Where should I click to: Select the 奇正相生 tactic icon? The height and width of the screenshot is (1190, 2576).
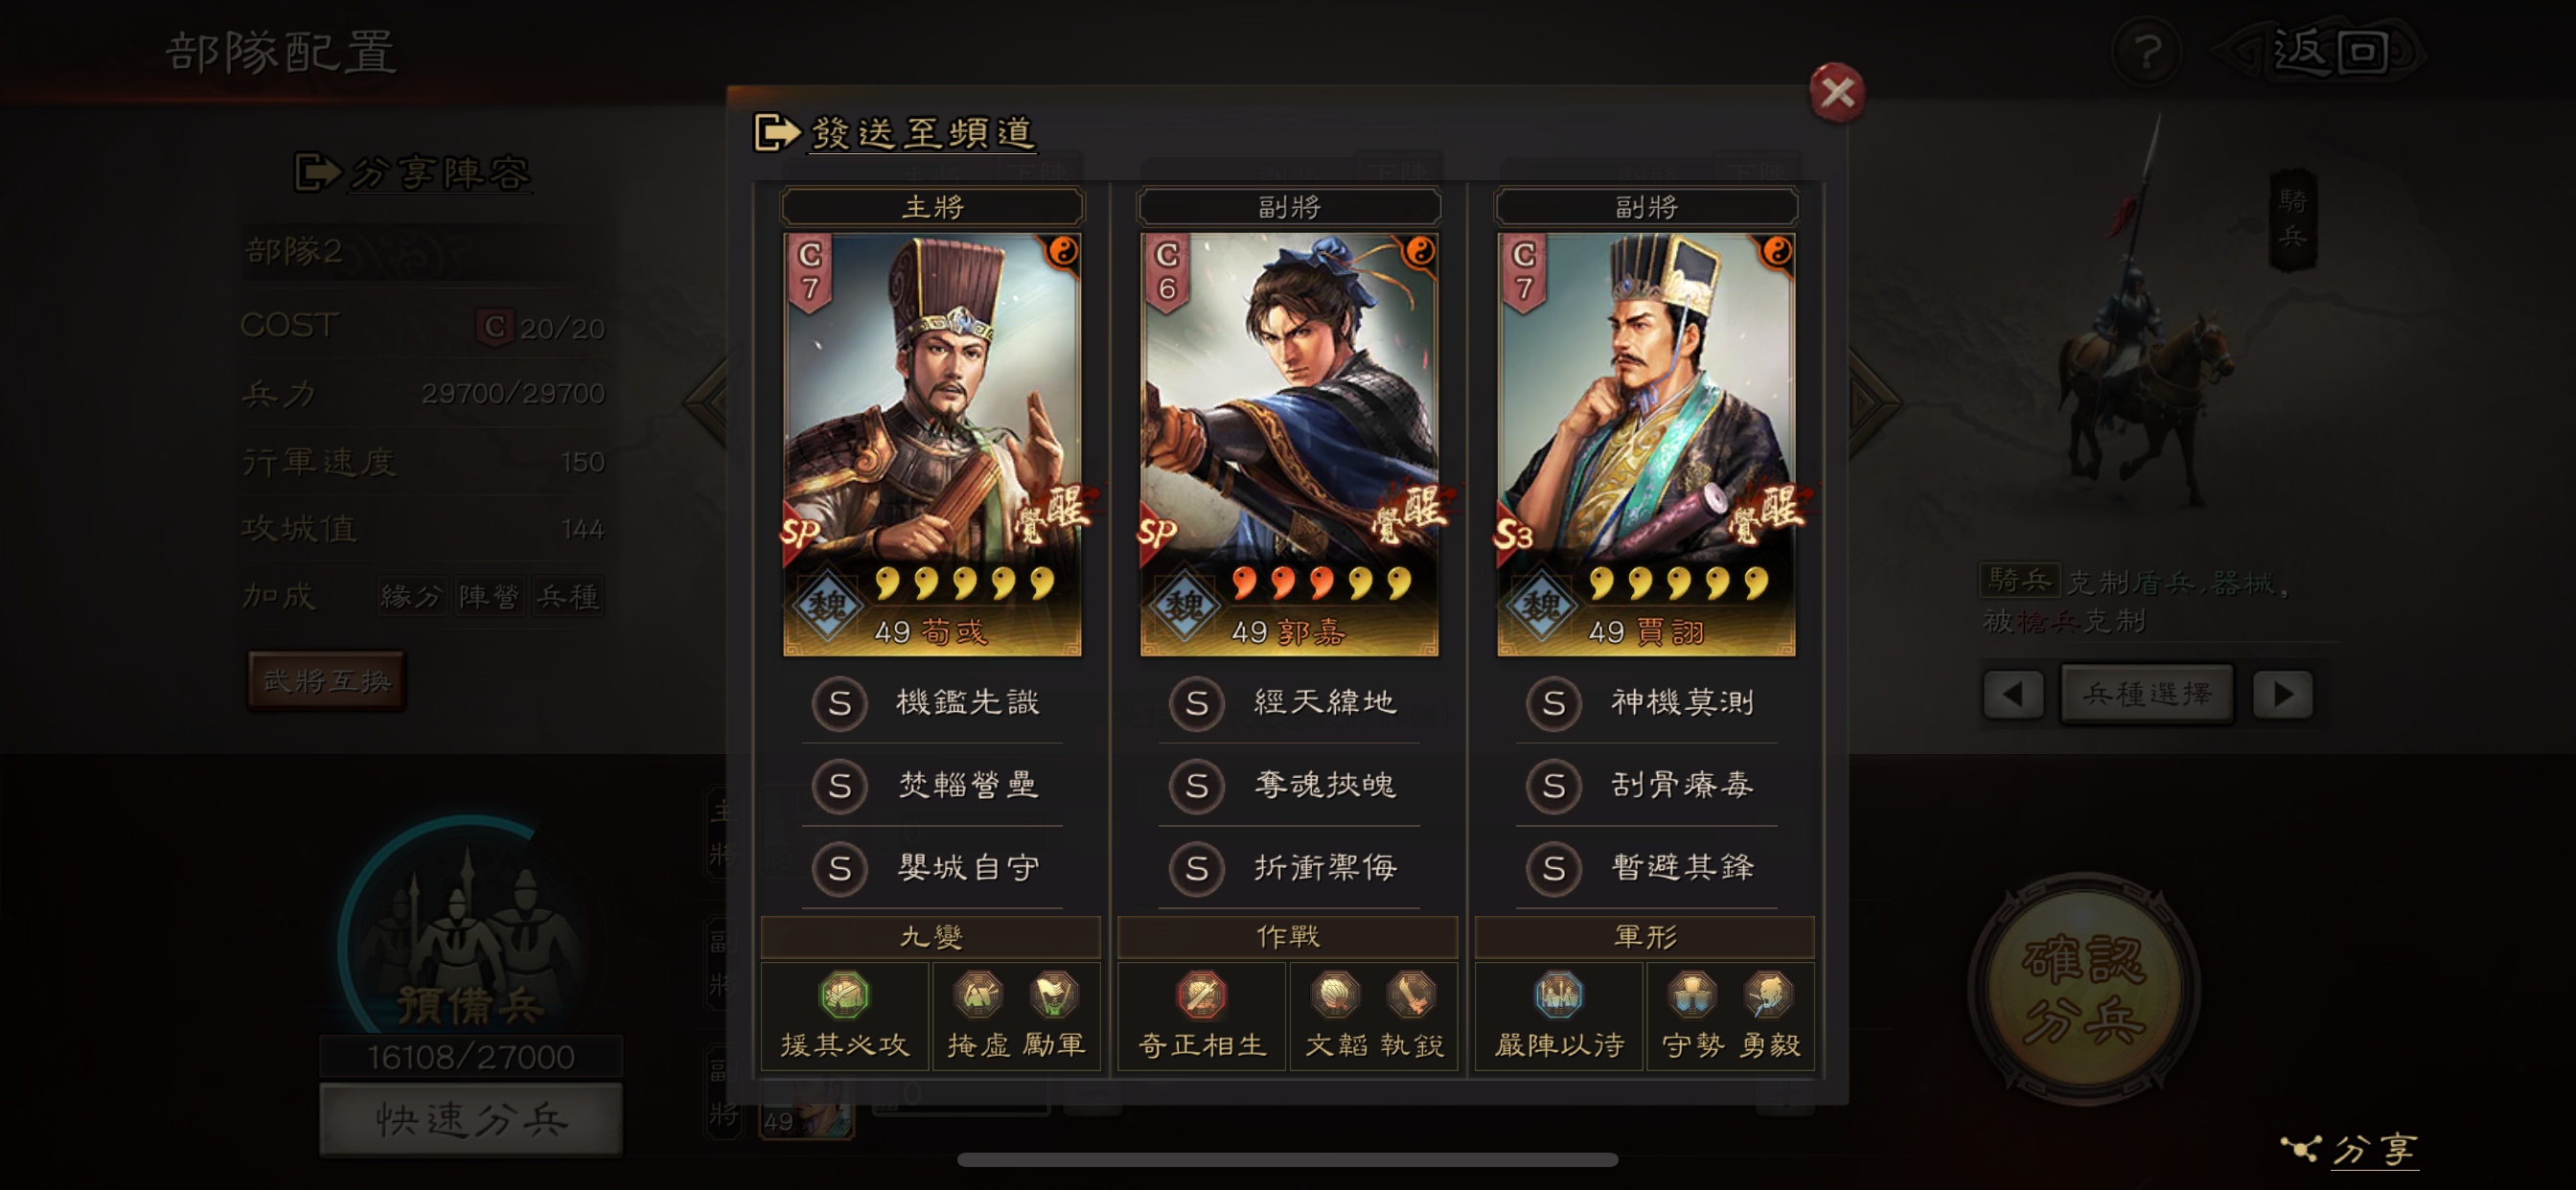coord(1201,995)
